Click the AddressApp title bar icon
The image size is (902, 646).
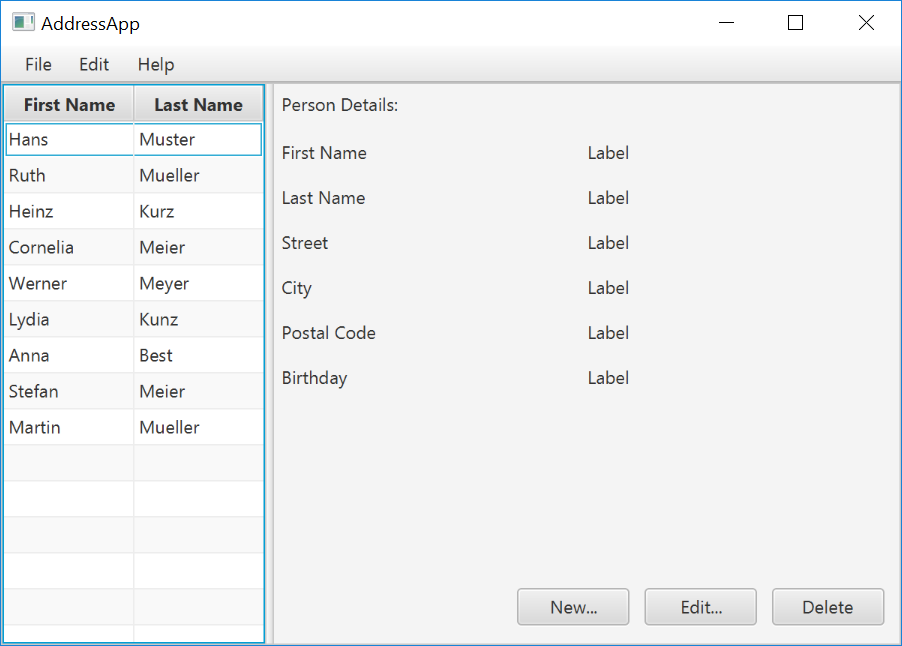pos(23,23)
